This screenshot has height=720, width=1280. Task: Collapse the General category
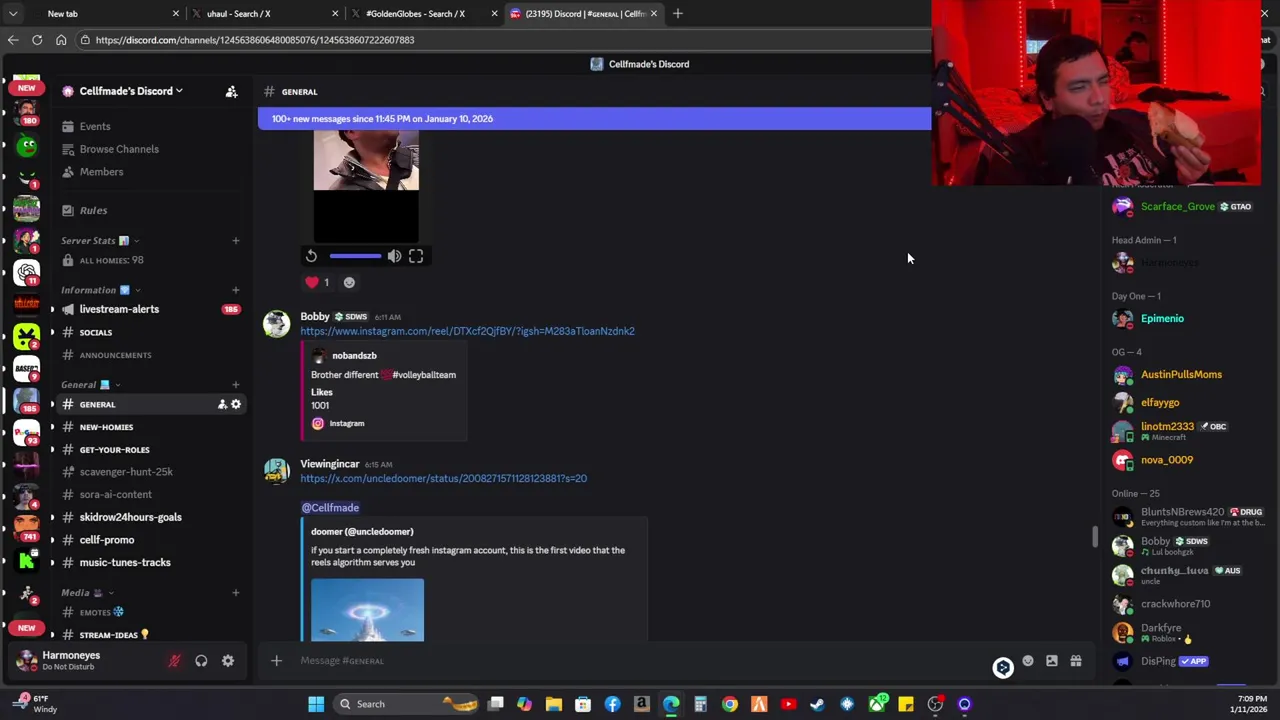(90, 384)
